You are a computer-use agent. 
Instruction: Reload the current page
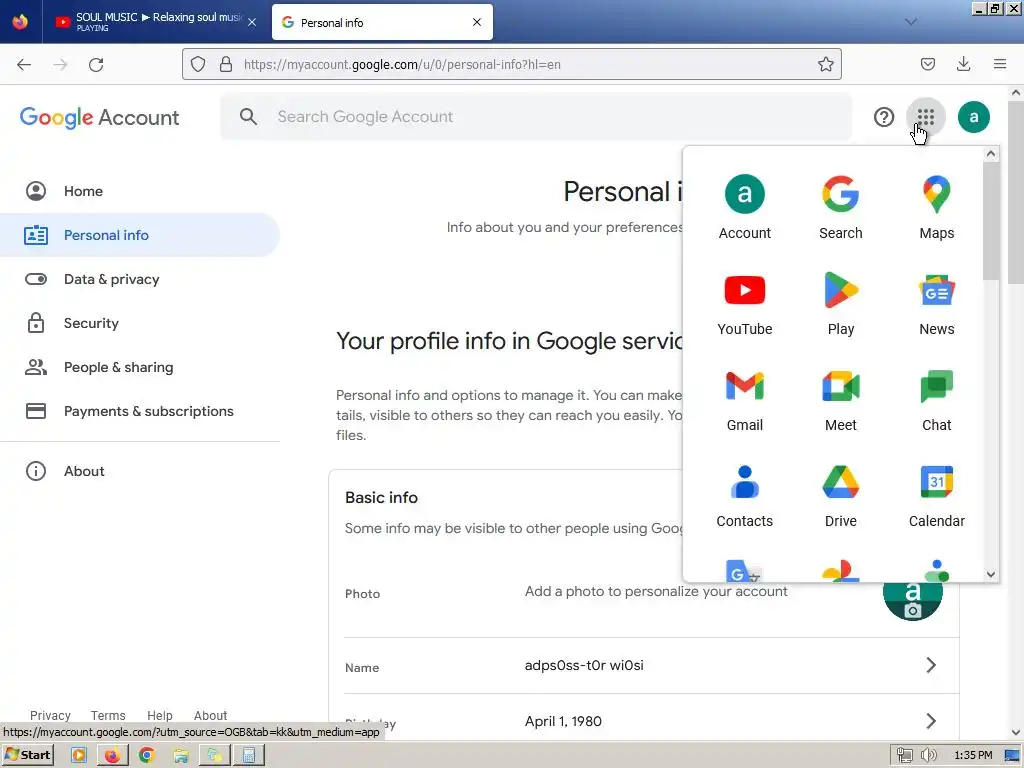[96, 64]
